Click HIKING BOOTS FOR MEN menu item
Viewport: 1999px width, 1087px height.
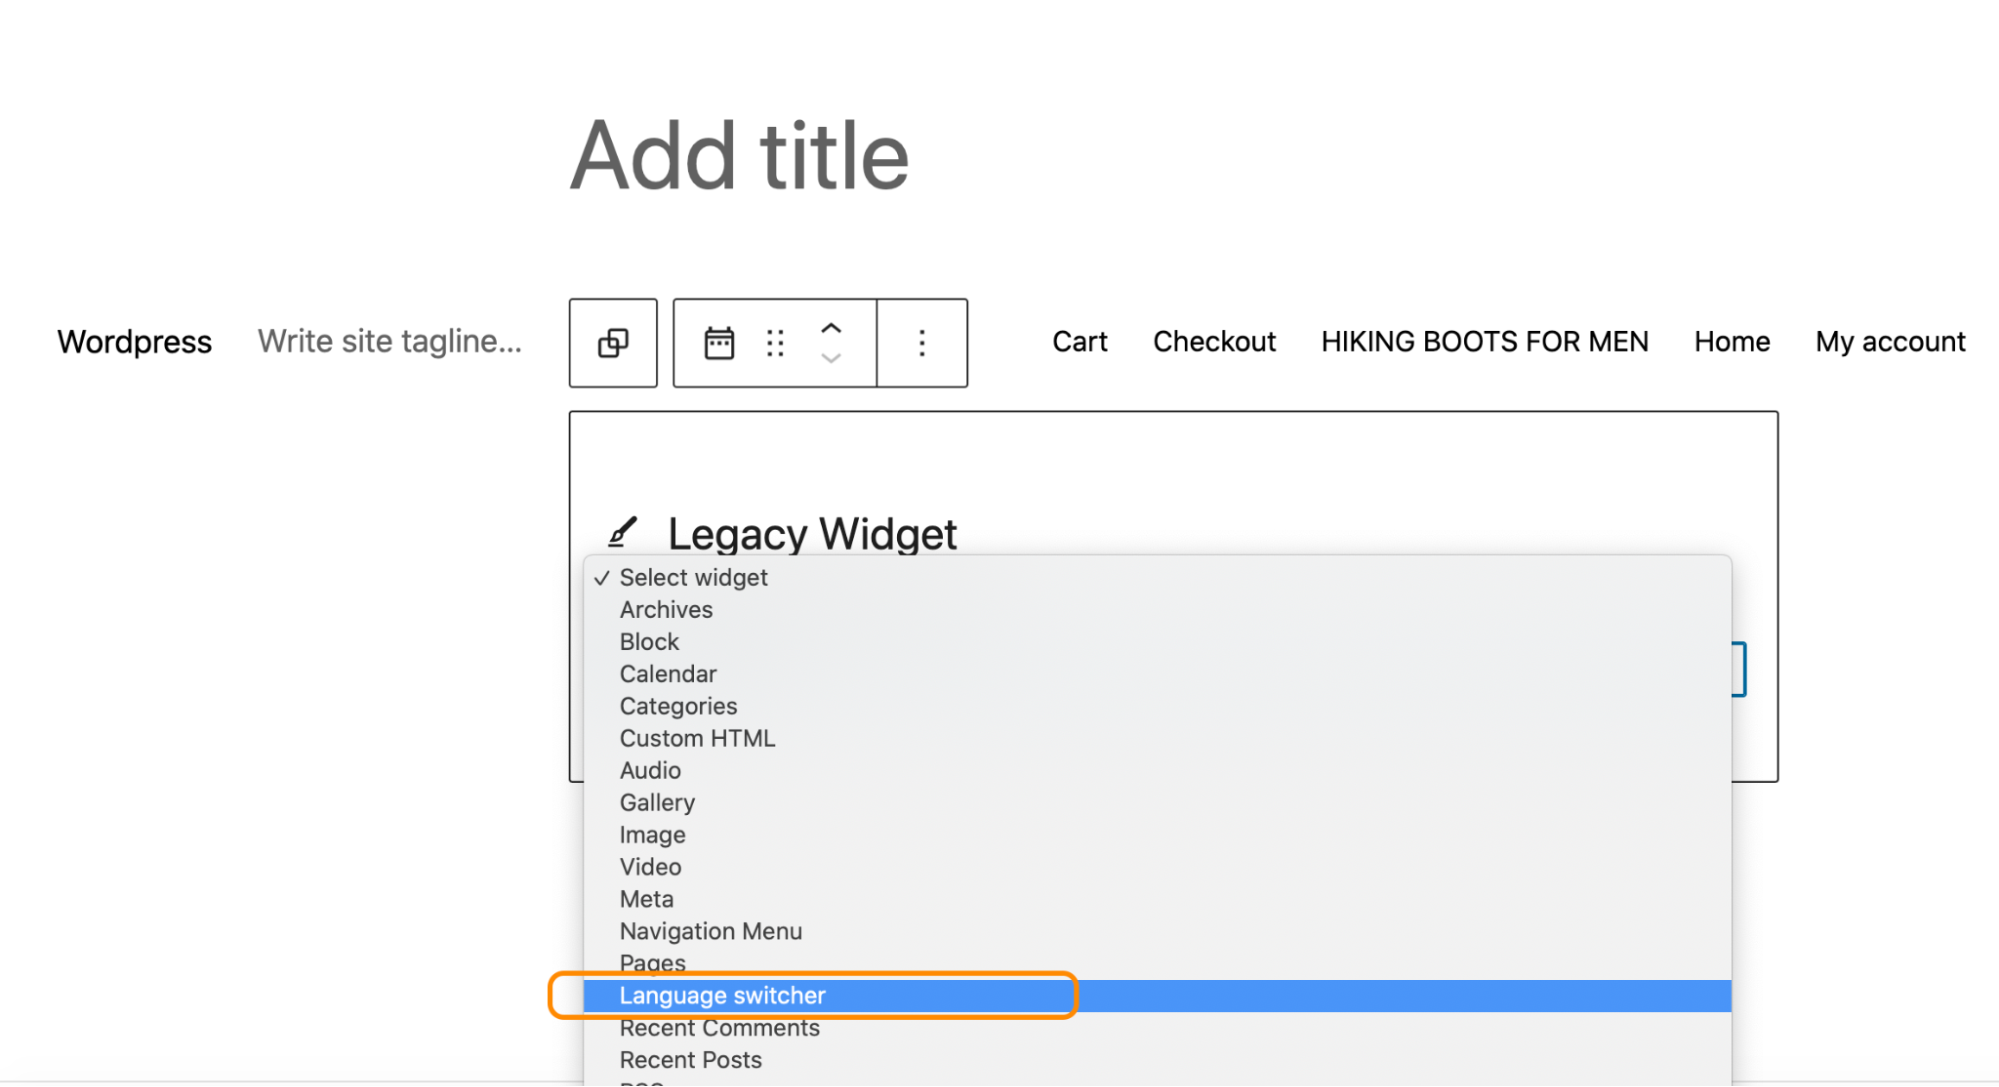(x=1484, y=342)
